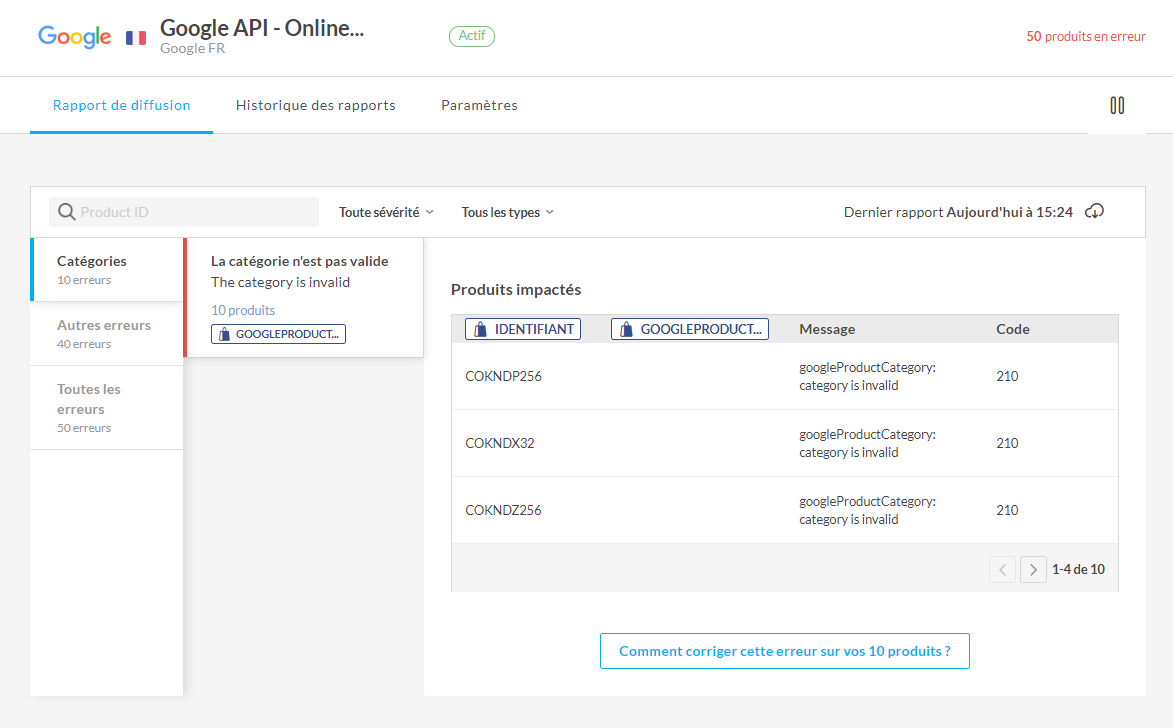Click the Google logo icon
This screenshot has height=728, width=1173.
coord(74,37)
